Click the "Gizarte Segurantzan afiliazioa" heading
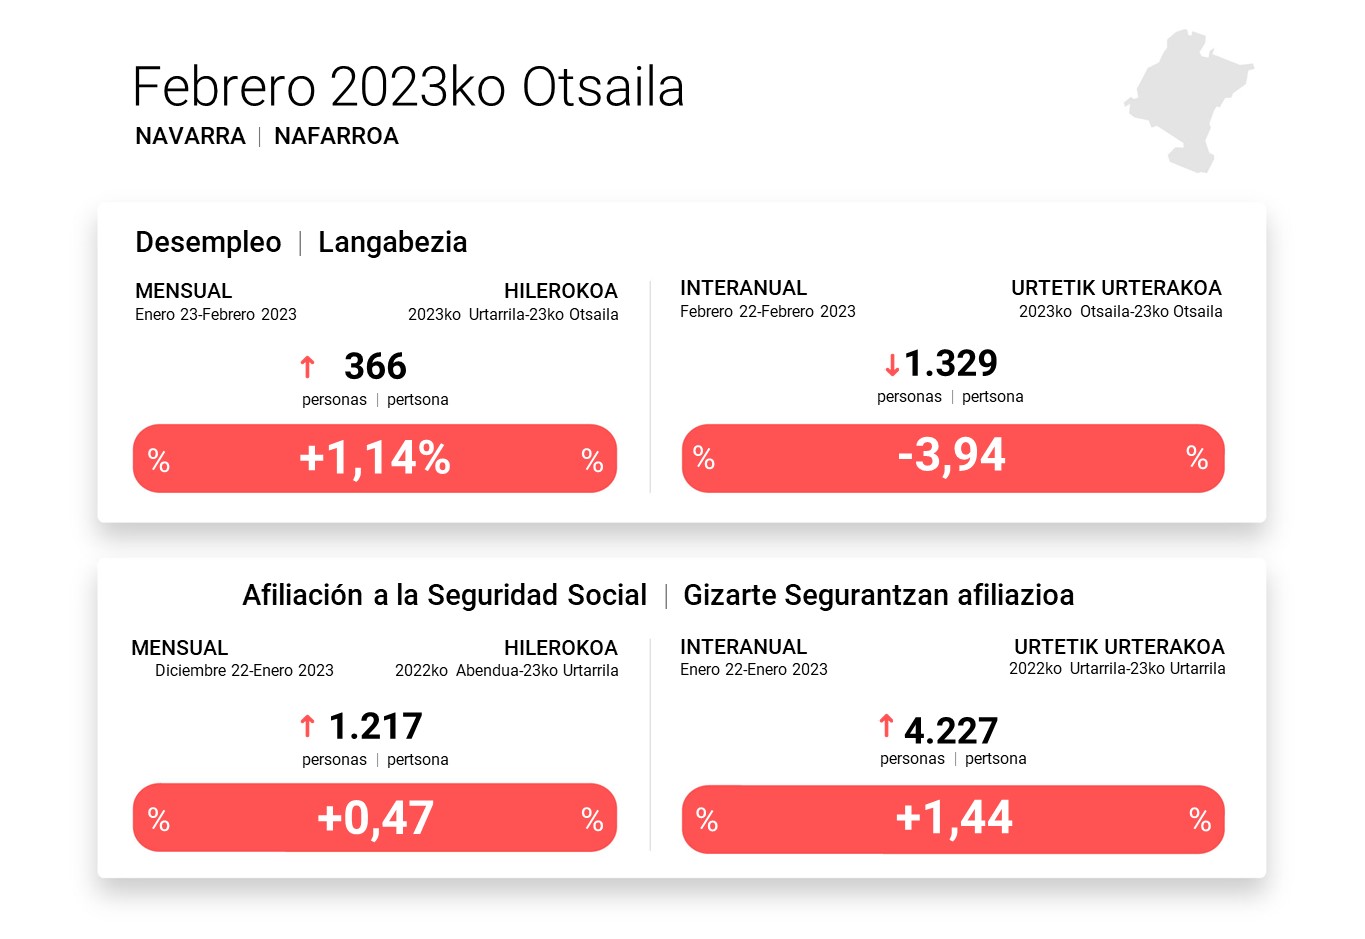Screen dimensions: 1365x939 (878, 595)
